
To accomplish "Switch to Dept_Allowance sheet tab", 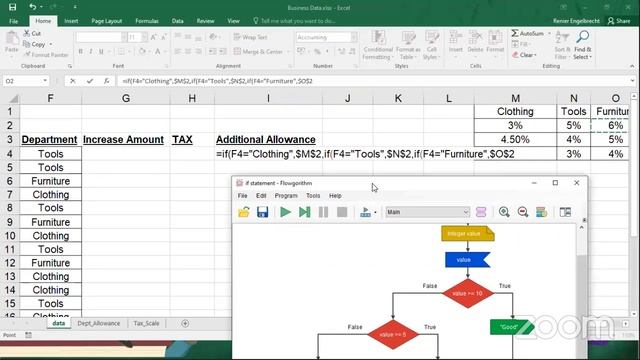I will coord(99,323).
